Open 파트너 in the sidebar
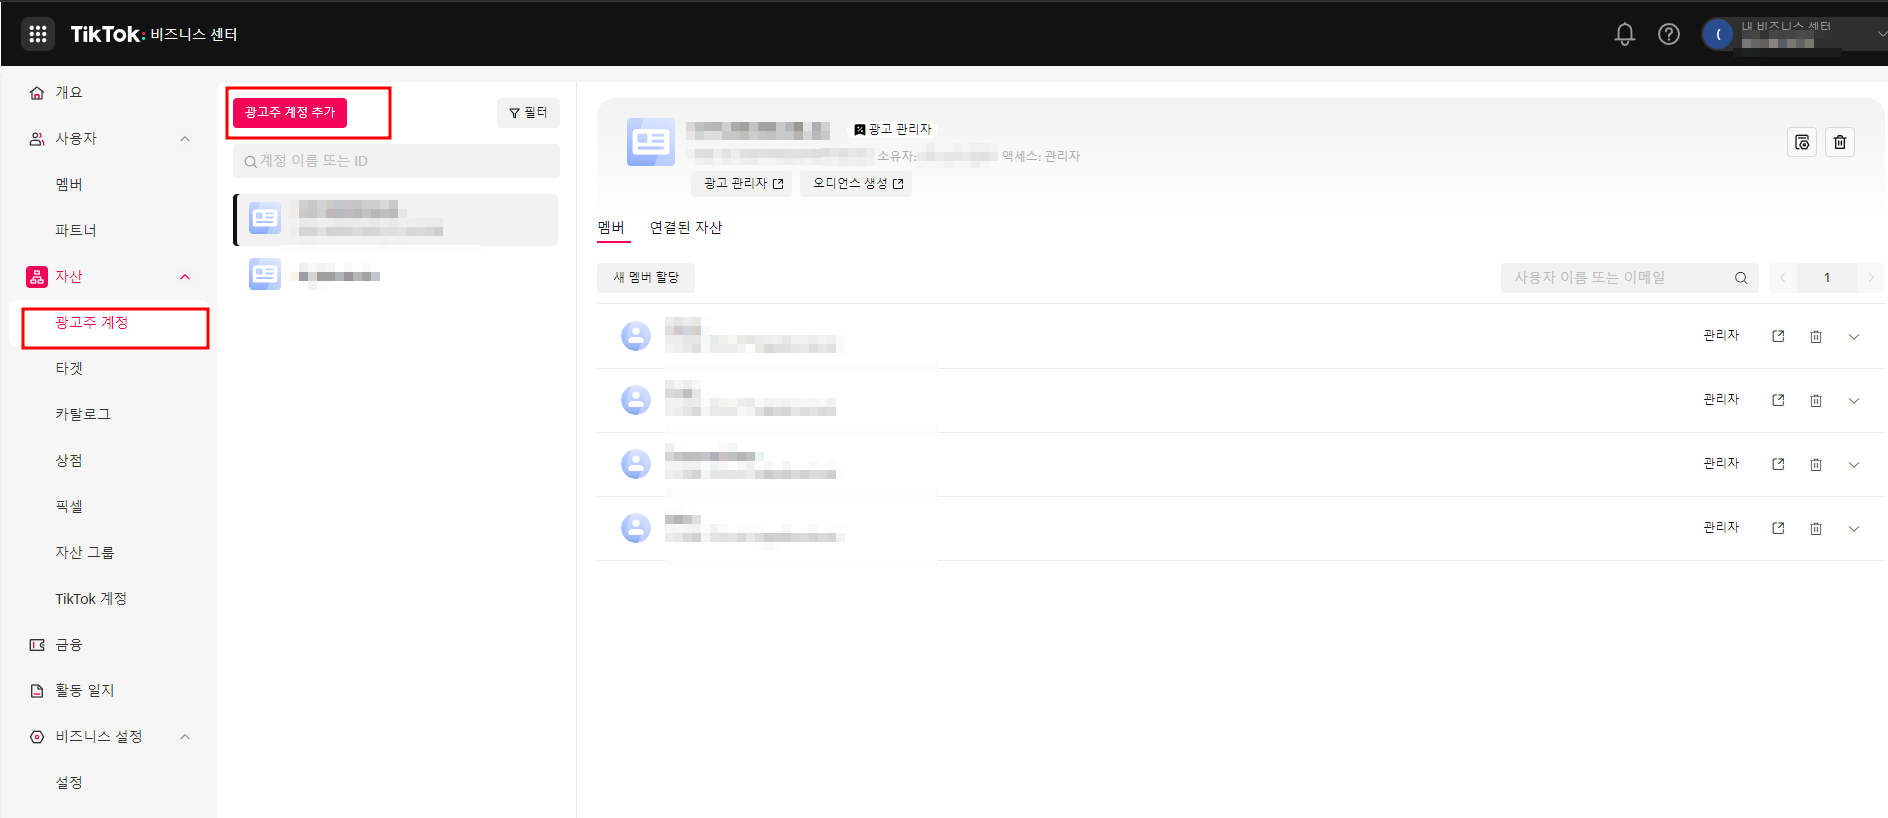 [x=76, y=231]
